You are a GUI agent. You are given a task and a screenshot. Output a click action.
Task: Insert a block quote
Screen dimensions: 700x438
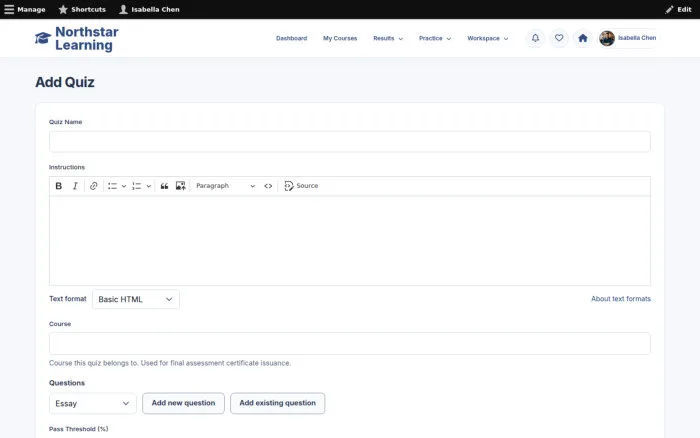(x=164, y=186)
